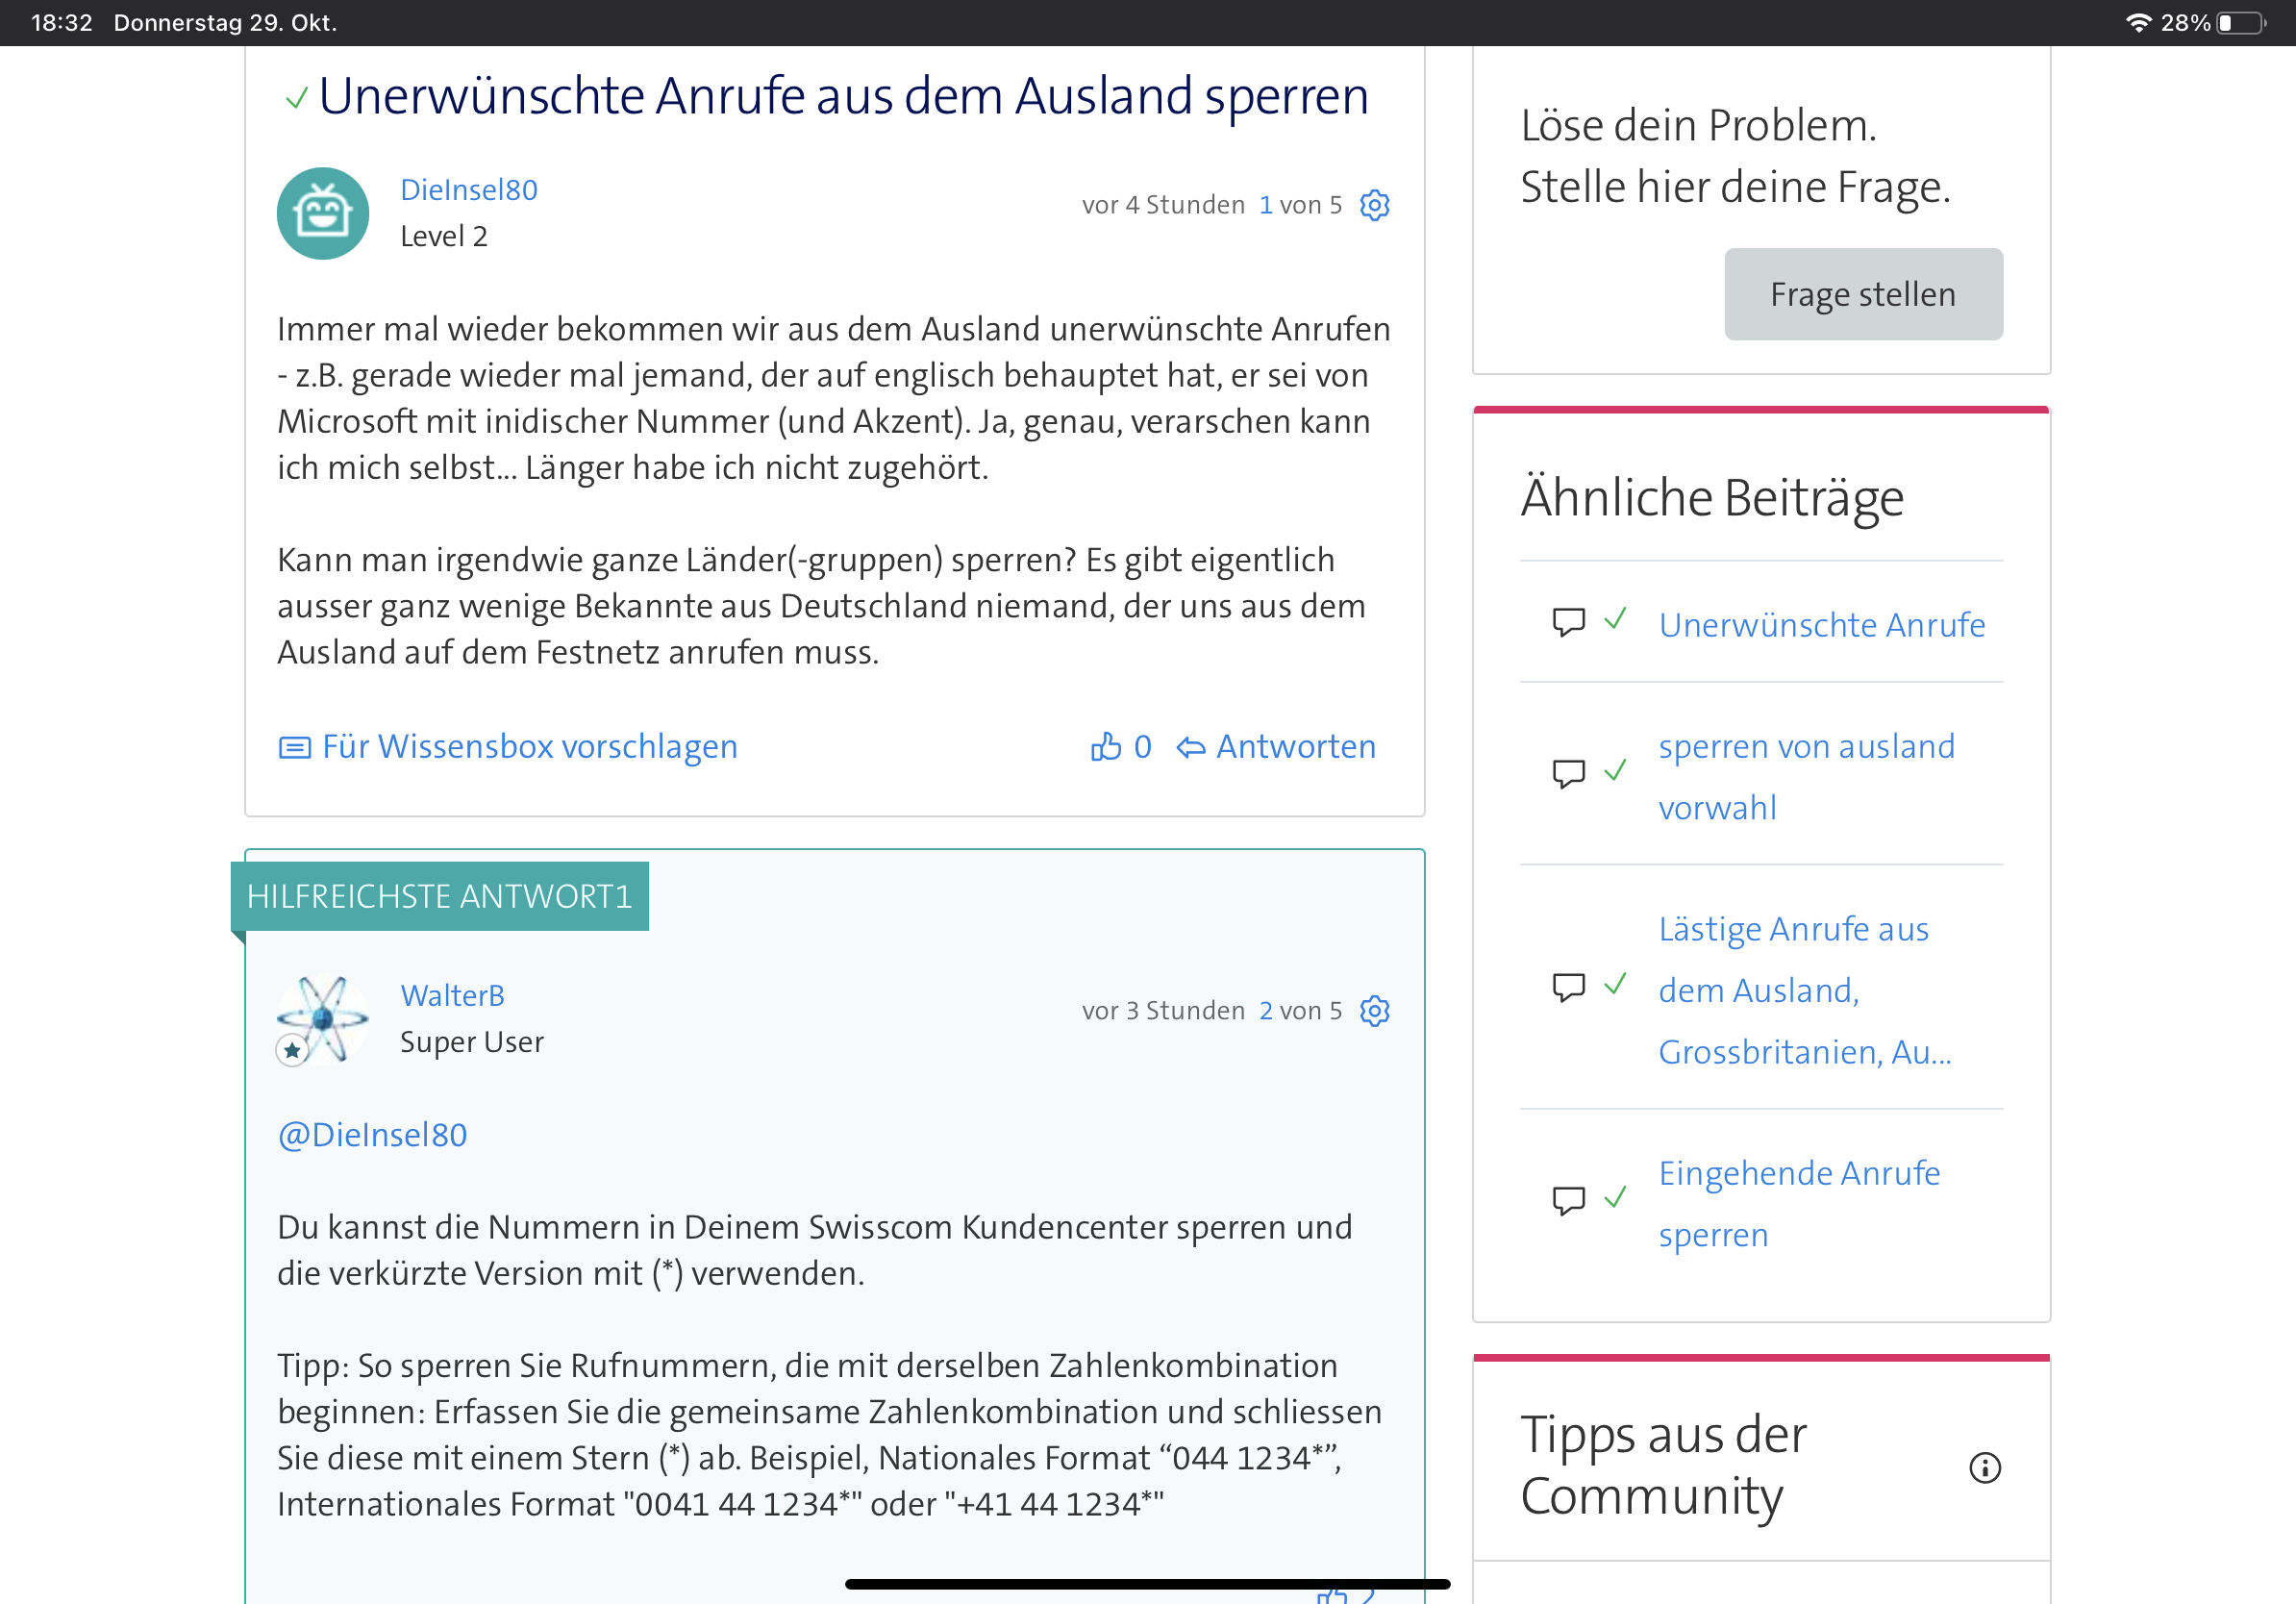This screenshot has height=1604, width=2296.
Task: Tap the Wi-Fi icon in the status bar
Action: pyautogui.click(x=2138, y=21)
